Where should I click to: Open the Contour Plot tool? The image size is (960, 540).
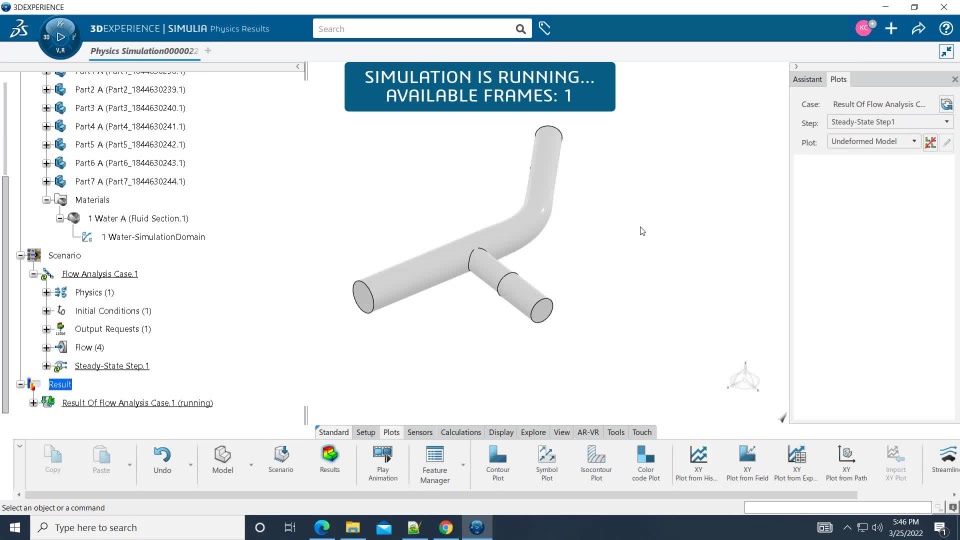pos(497,462)
